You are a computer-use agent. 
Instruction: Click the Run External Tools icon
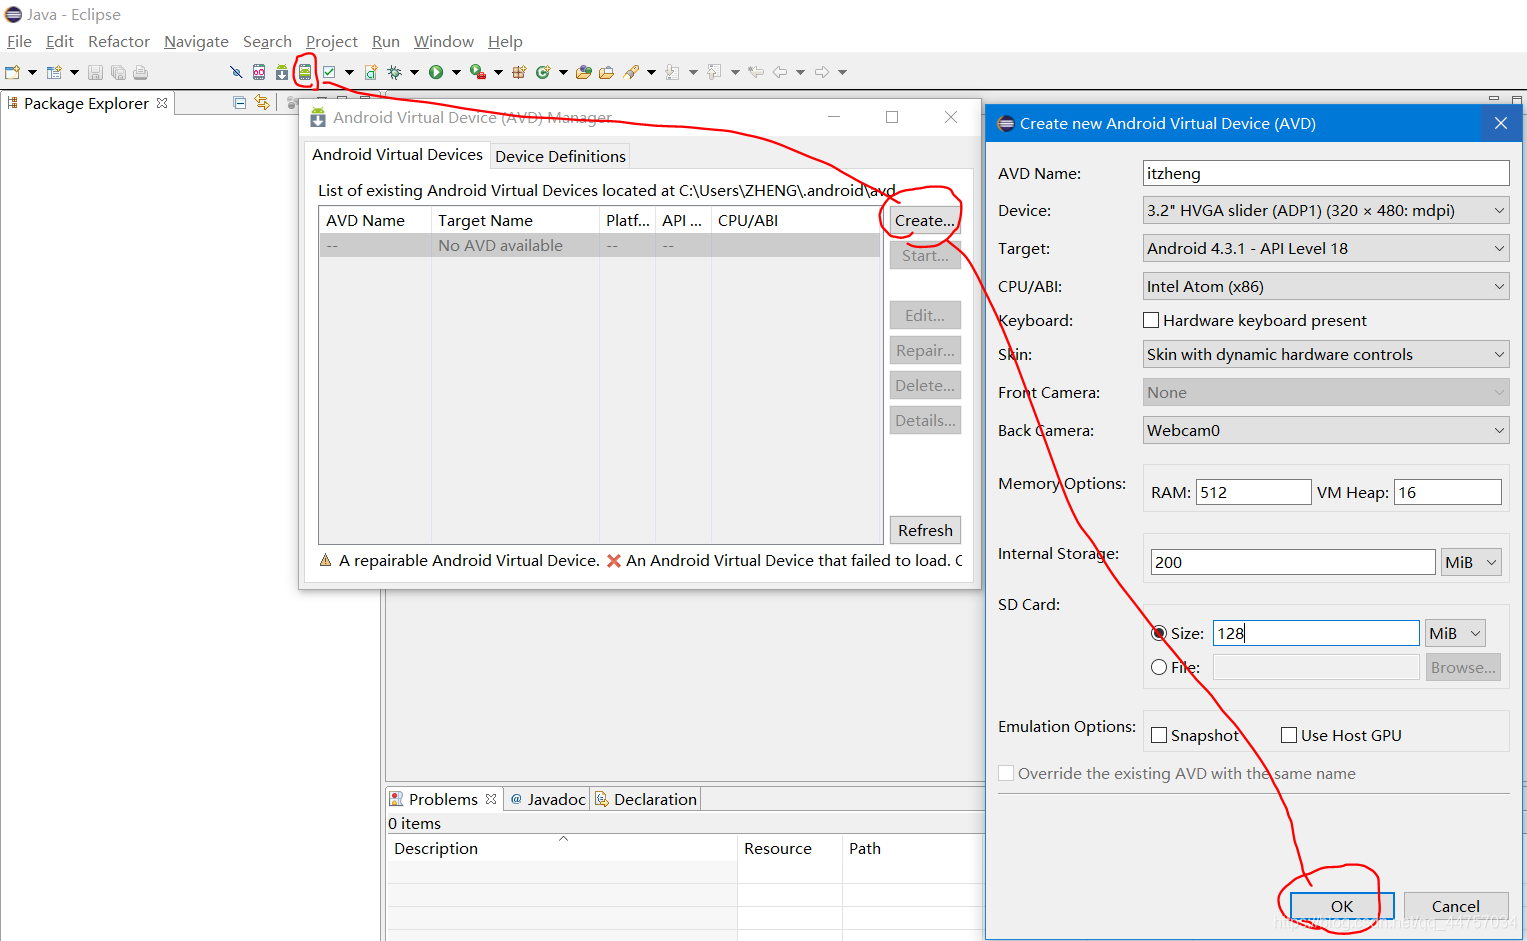(x=478, y=72)
